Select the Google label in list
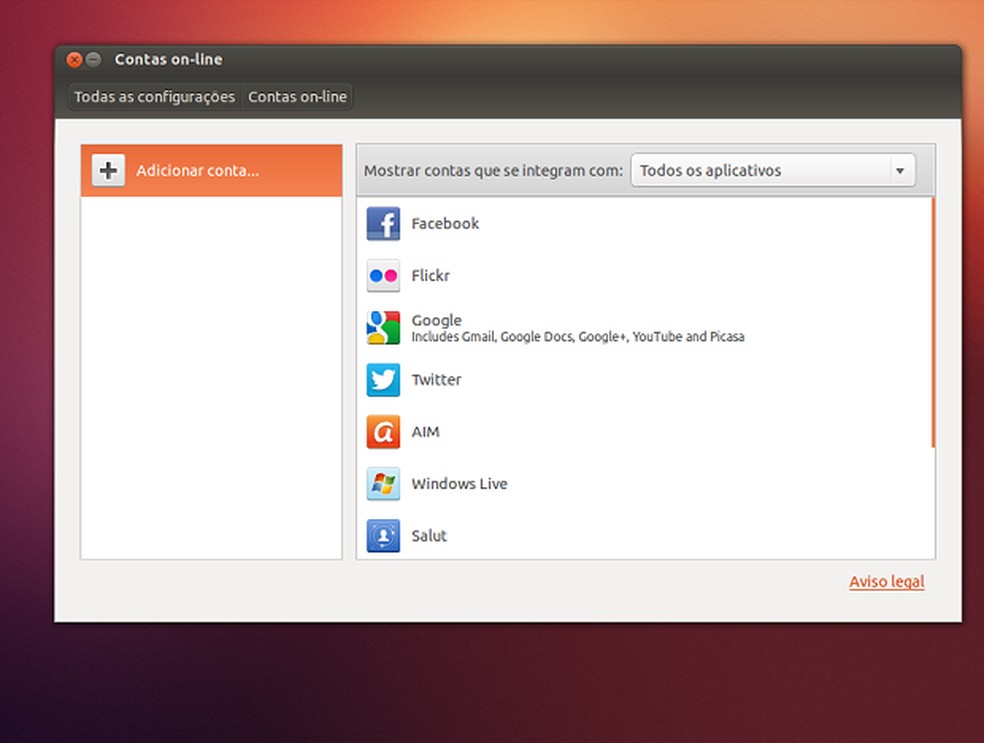Viewport: 984px width, 743px height. 436,320
